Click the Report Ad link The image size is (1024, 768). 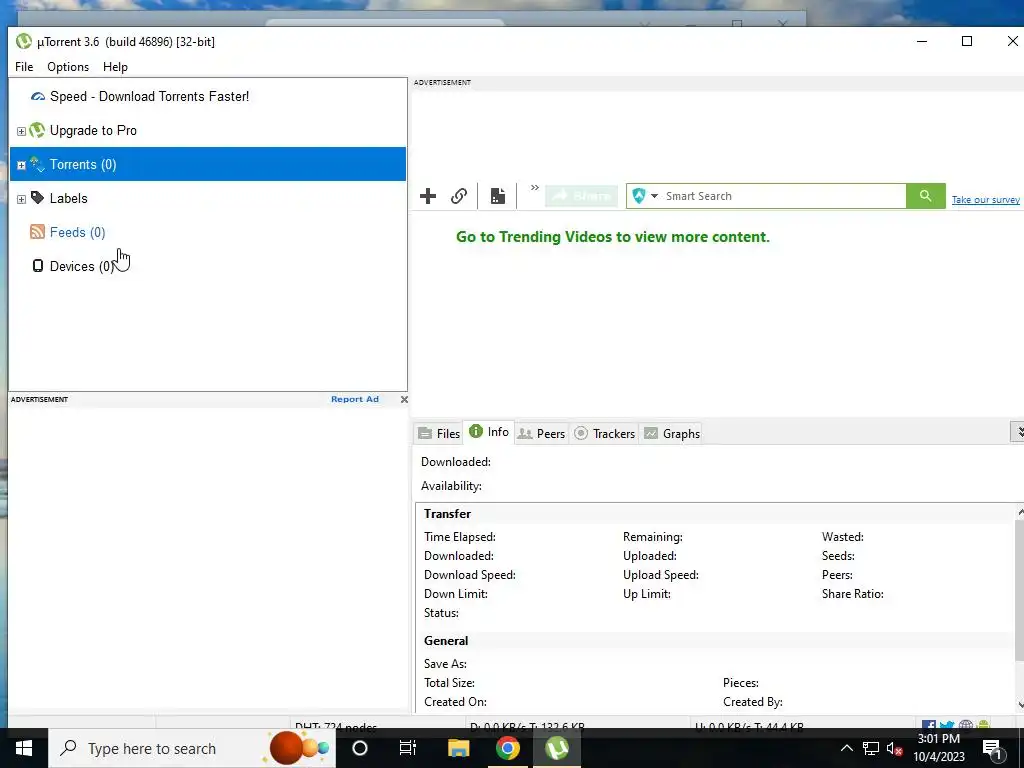[355, 399]
